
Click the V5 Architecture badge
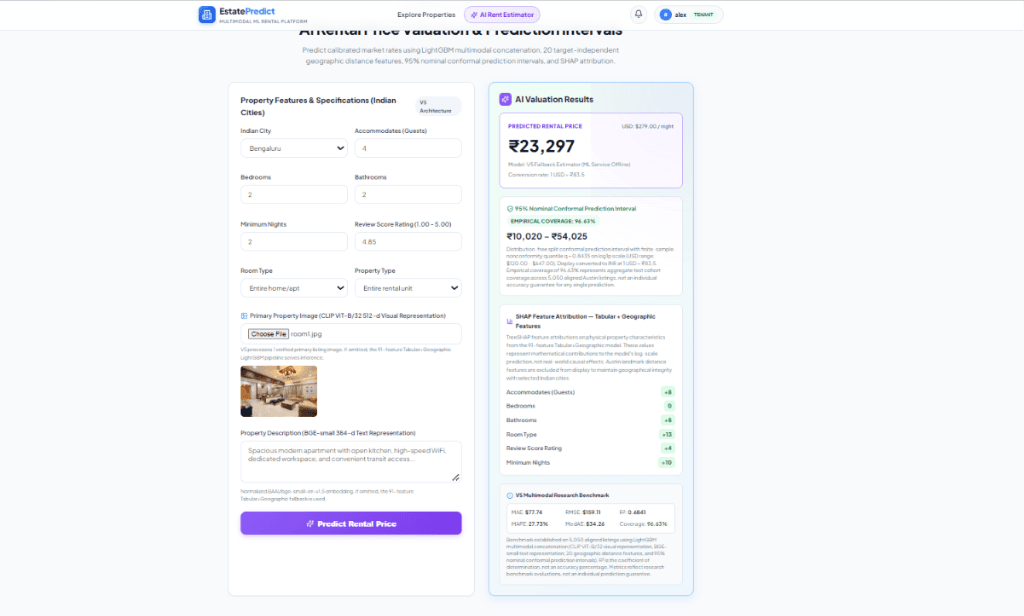[438, 106]
